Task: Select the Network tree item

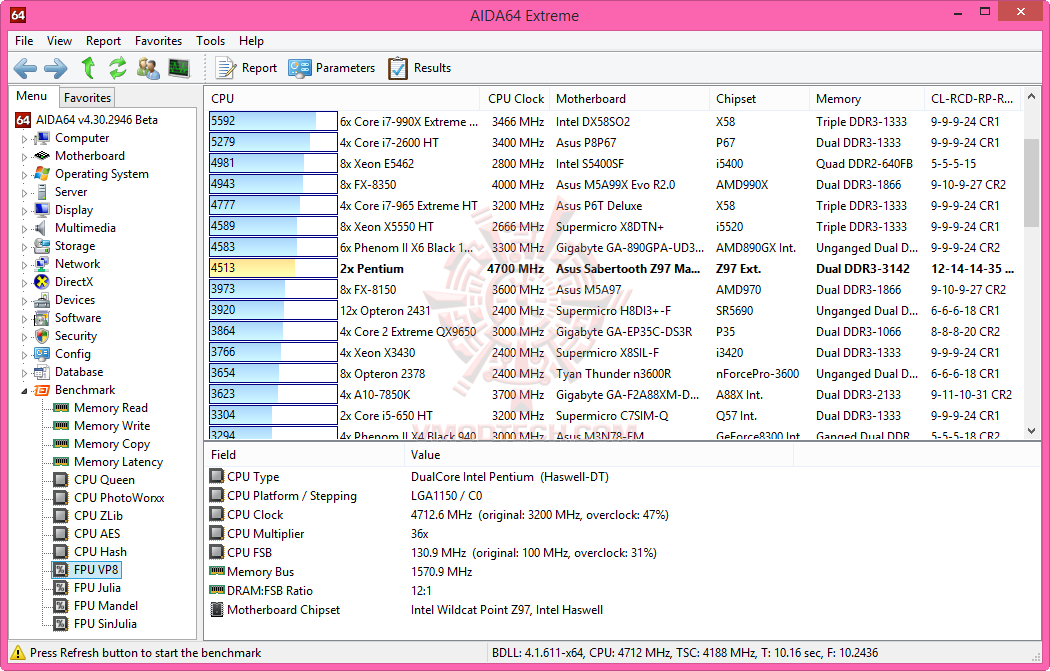Action: pos(77,264)
